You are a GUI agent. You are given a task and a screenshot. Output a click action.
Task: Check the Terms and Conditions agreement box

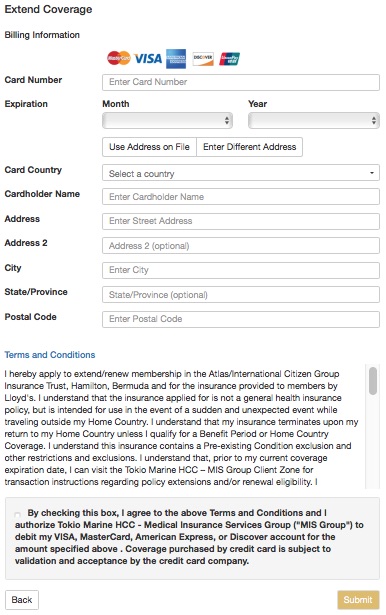click(18, 514)
